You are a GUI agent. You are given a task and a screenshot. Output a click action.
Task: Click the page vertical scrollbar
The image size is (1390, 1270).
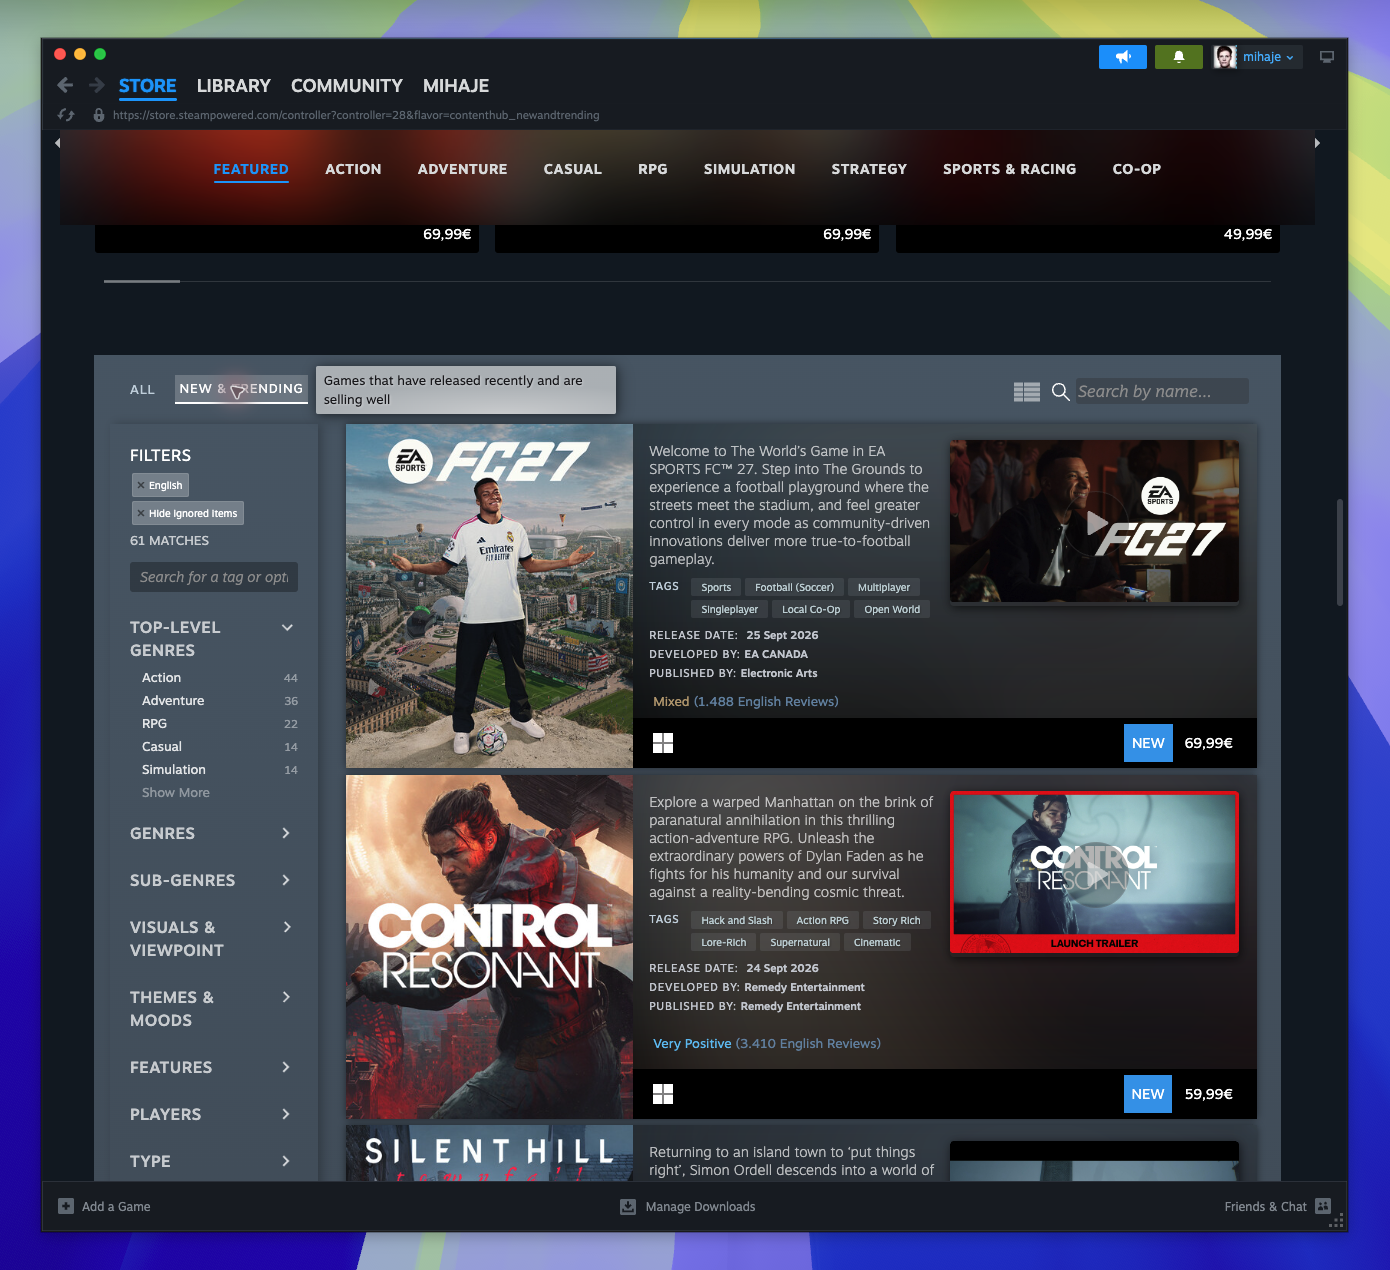click(1339, 552)
